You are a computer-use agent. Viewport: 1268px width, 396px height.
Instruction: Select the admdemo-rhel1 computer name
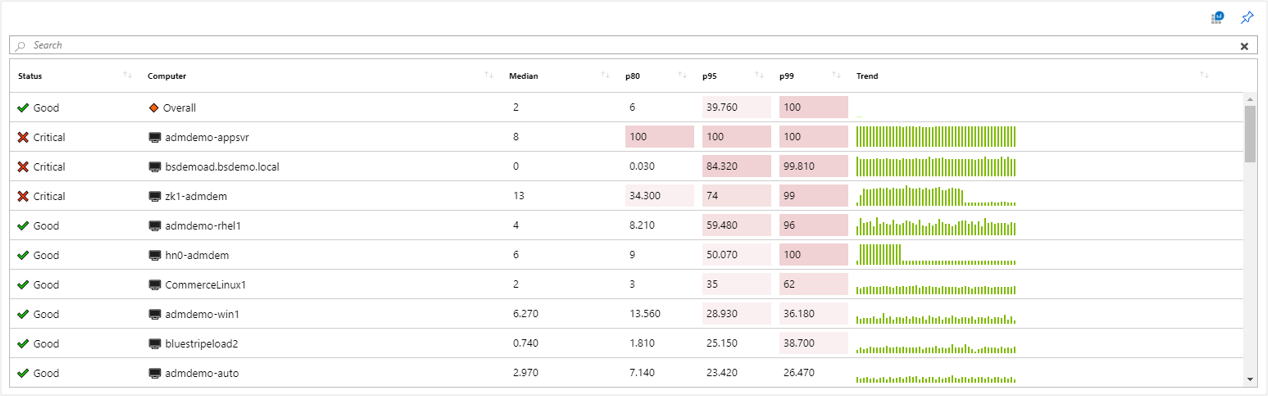[203, 226]
